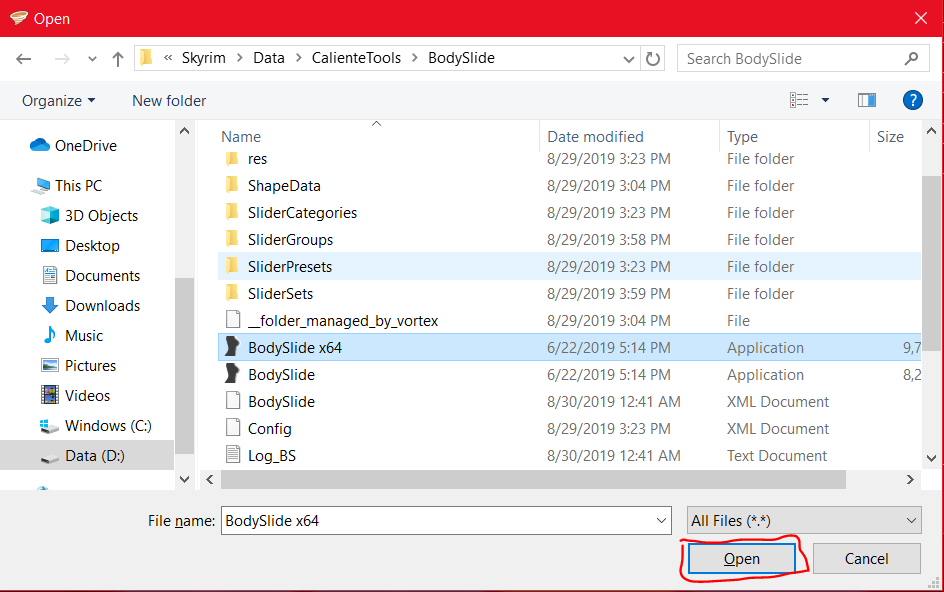Select the __folder_managed_by_vortex file

(x=569, y=320)
